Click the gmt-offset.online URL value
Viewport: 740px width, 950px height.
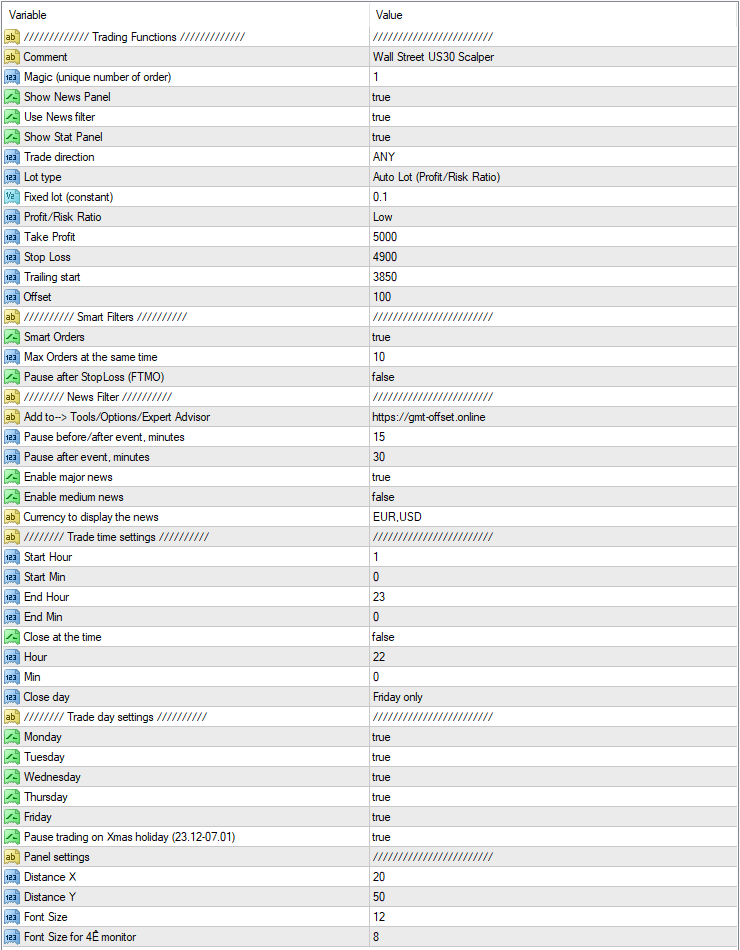pos(429,417)
